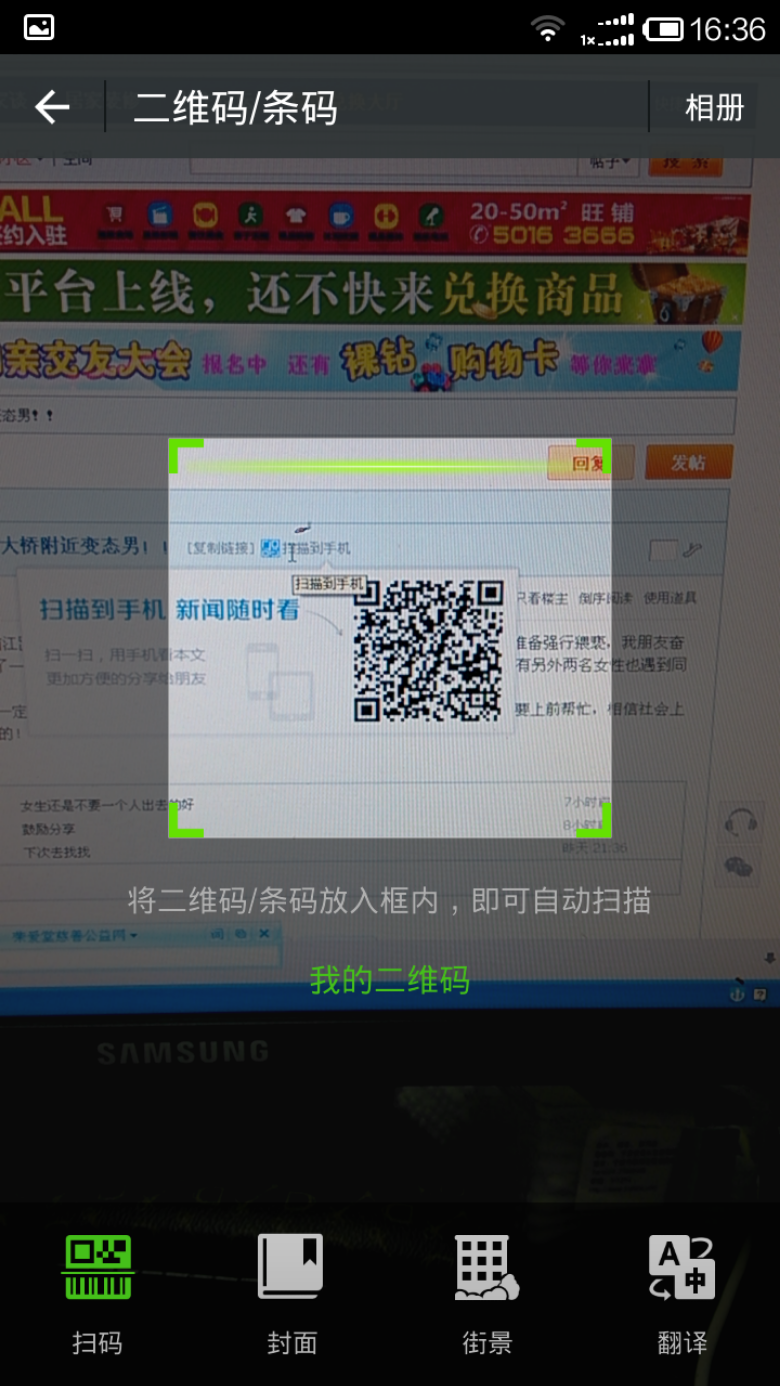Select the 扫码 scan code tab
Image resolution: width=780 pixels, height=1386 pixels.
97,1294
